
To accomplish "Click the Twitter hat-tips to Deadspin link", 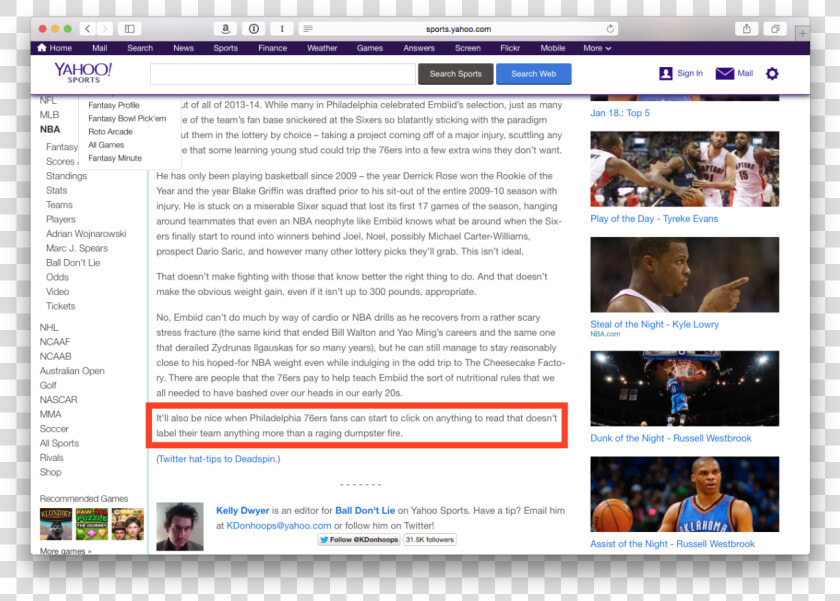I will 218,459.
